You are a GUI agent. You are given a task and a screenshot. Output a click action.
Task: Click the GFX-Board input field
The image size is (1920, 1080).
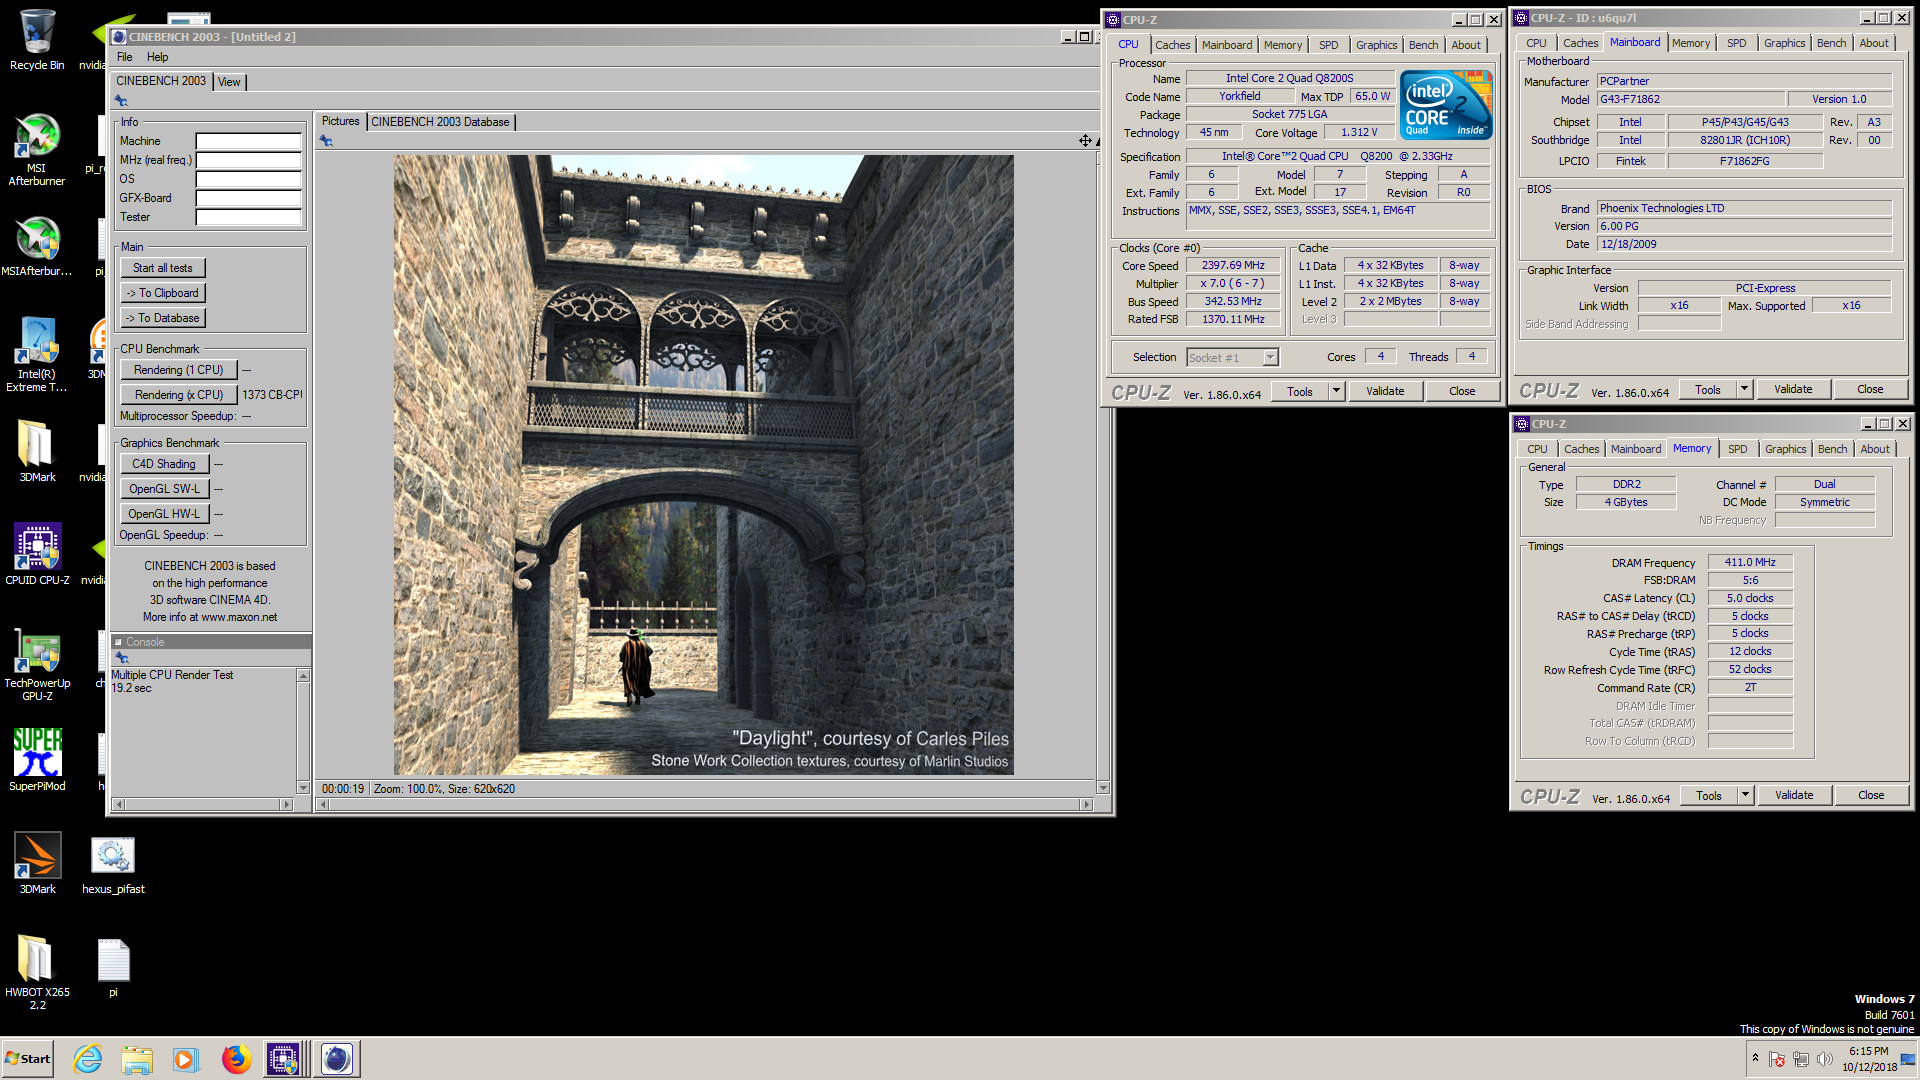[249, 198]
